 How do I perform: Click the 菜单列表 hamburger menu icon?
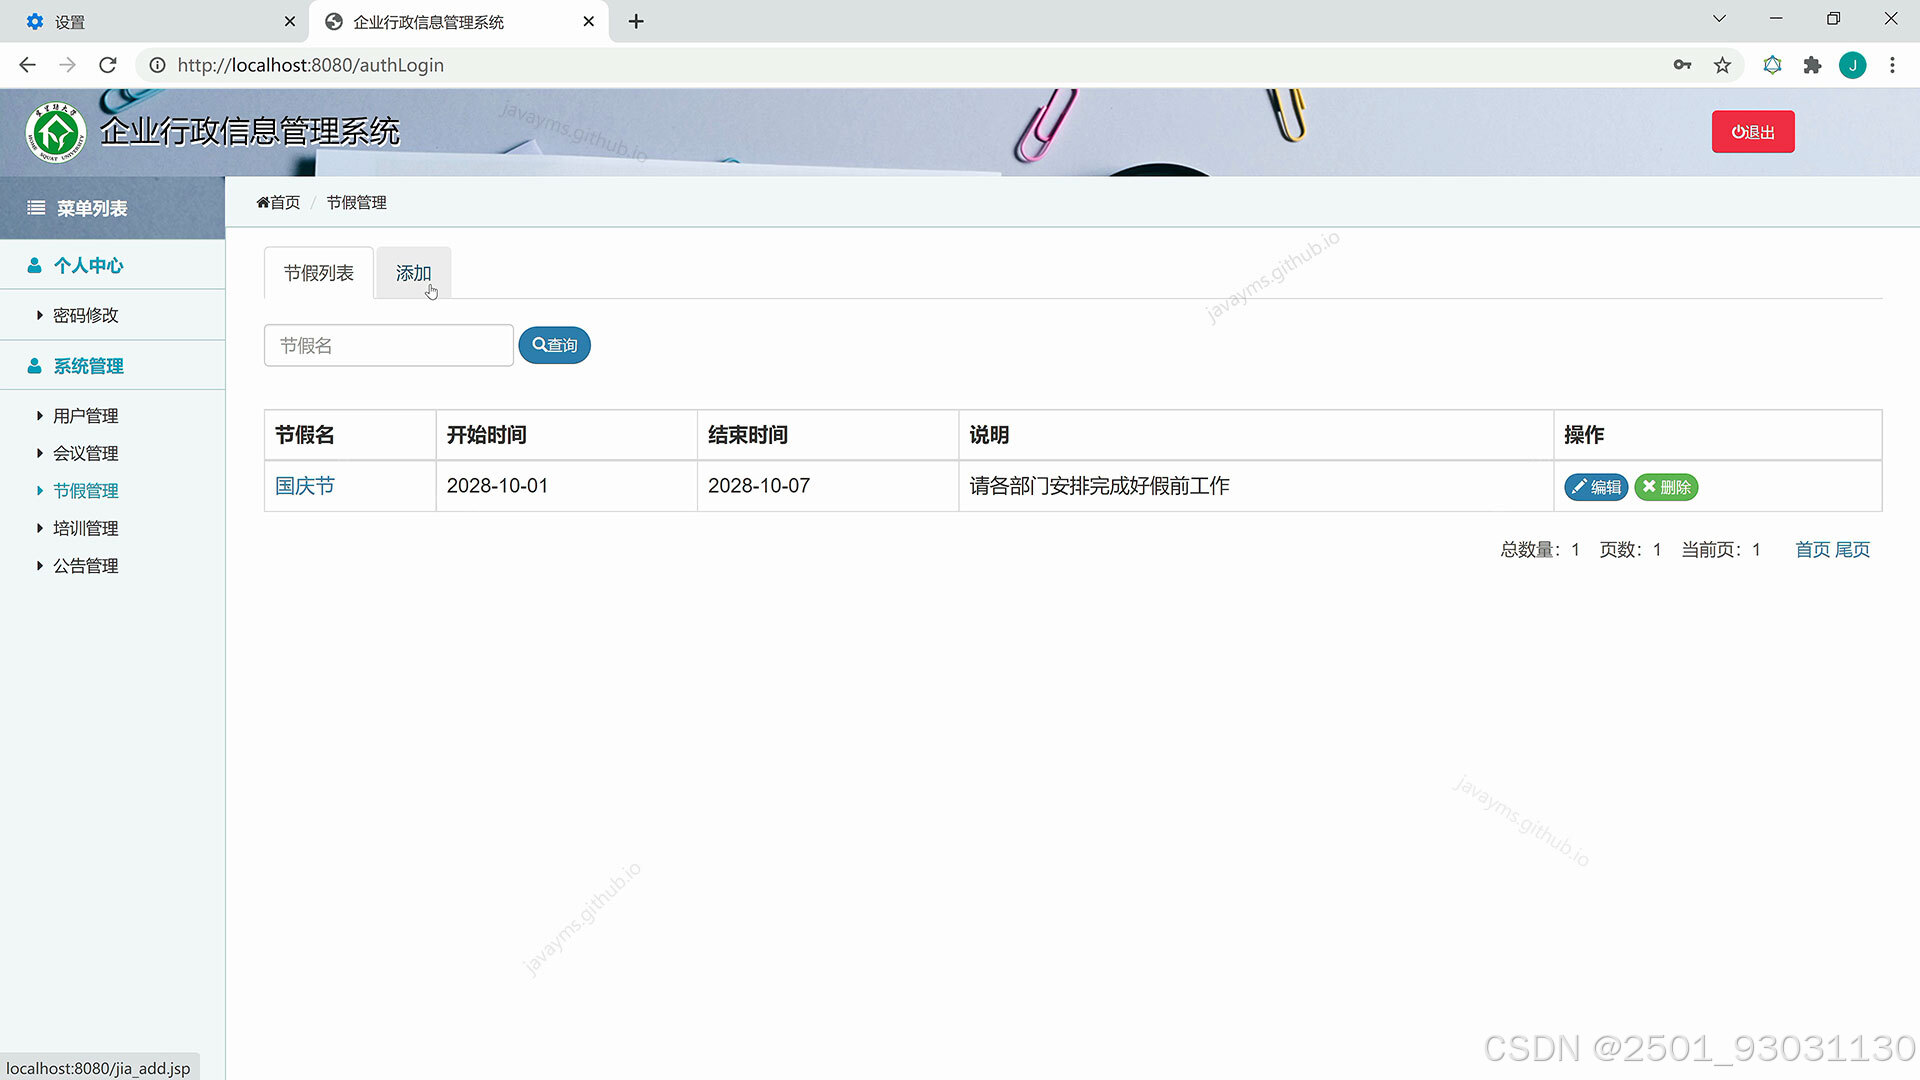pos(36,208)
